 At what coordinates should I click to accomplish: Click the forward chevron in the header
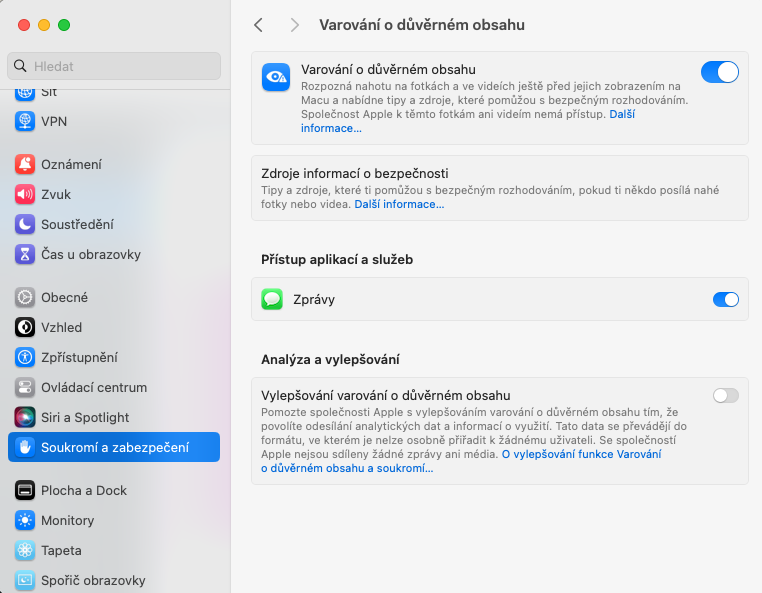tap(294, 25)
